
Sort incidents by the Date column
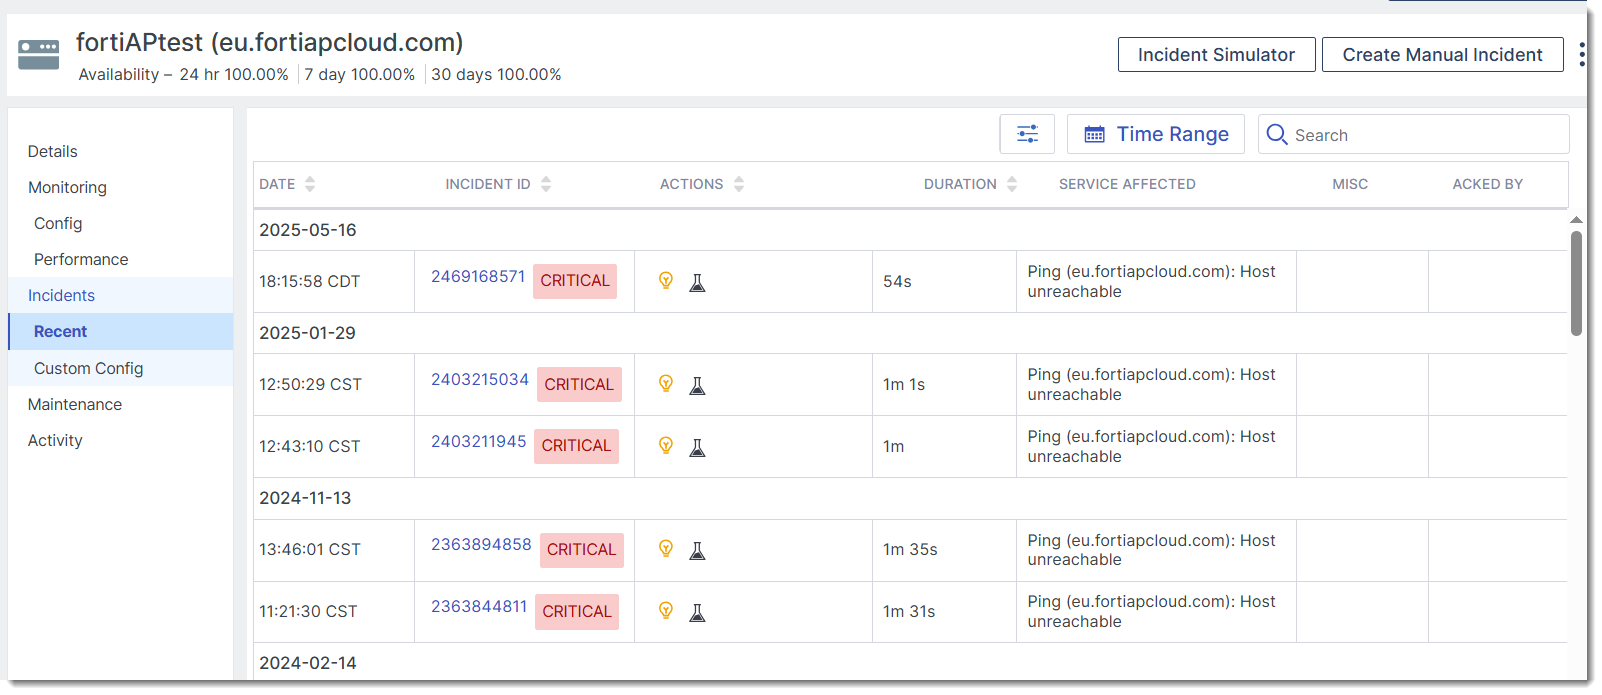[310, 184]
